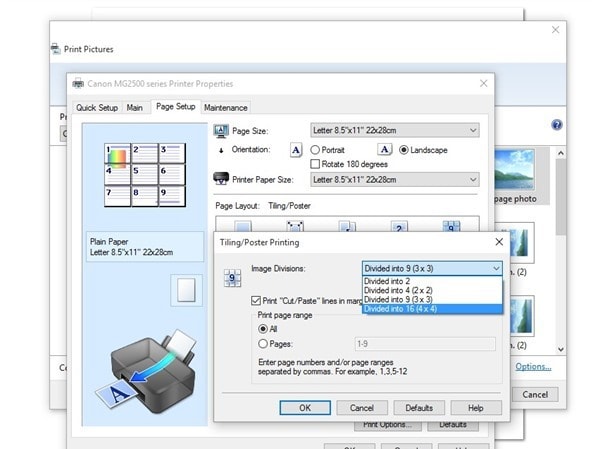600x449 pixels.
Task: Close the Tiling/Poster Printing dialog
Action: [499, 242]
